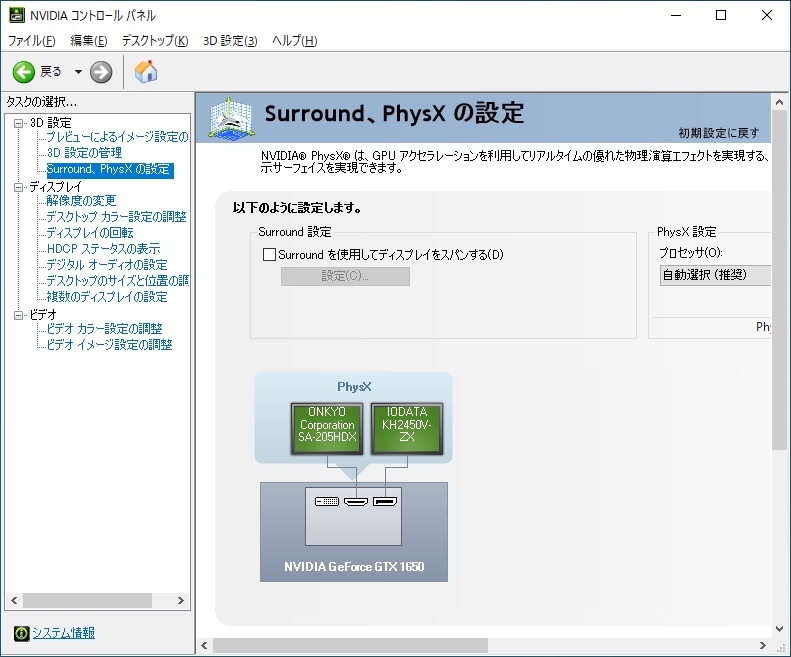Open プレビューによるイメージ設定 tree item
The height and width of the screenshot is (657, 791).
click(x=117, y=137)
